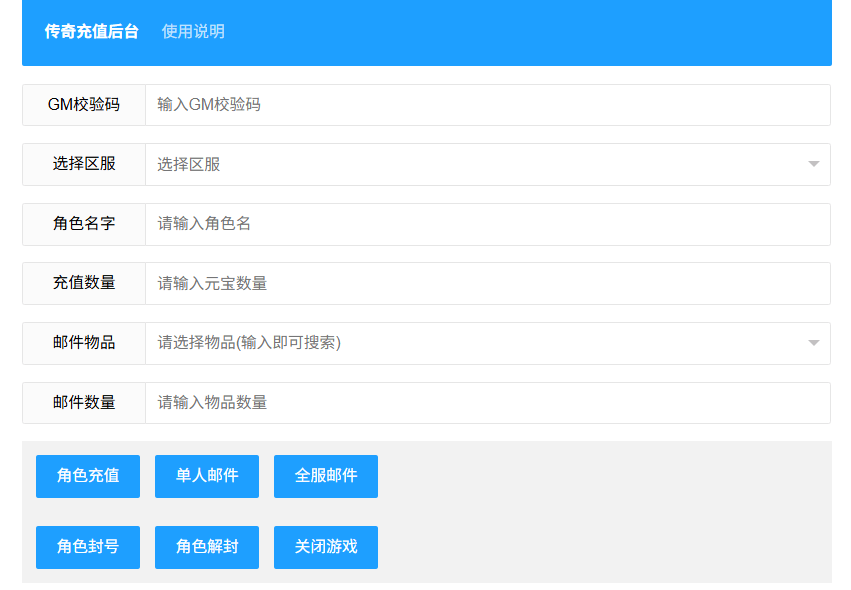This screenshot has height=590, width=851.
Task: Click the 角色解封 unban character button
Action: coord(206,547)
